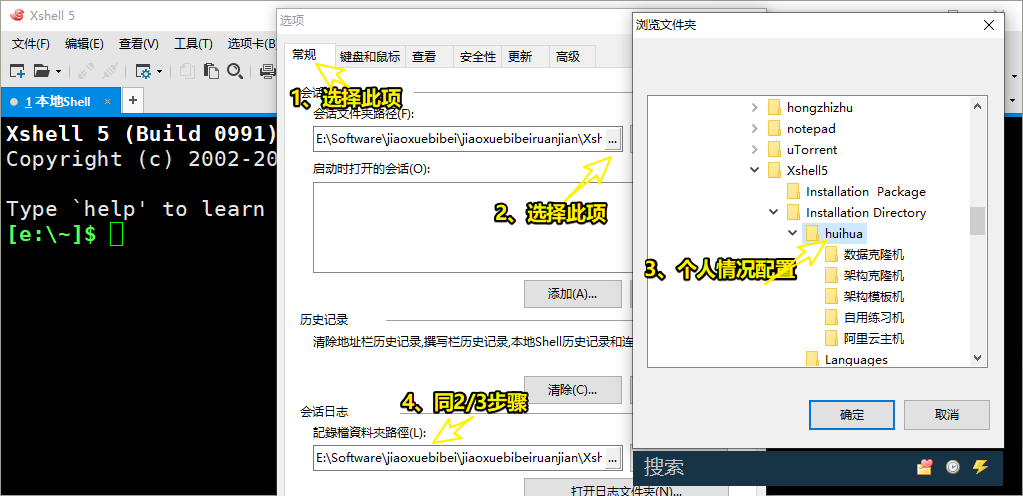
Task: Select the Languages folder
Action: (856, 359)
